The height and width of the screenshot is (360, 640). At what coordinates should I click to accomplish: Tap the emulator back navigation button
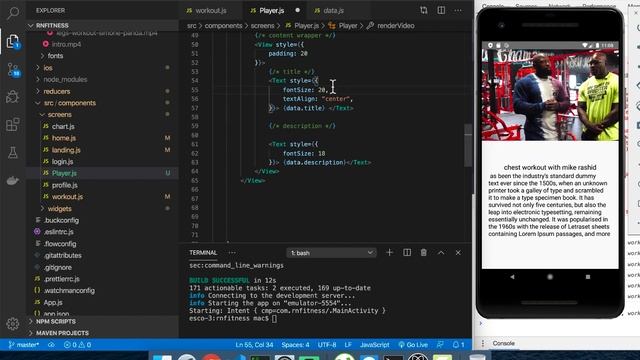click(512, 277)
